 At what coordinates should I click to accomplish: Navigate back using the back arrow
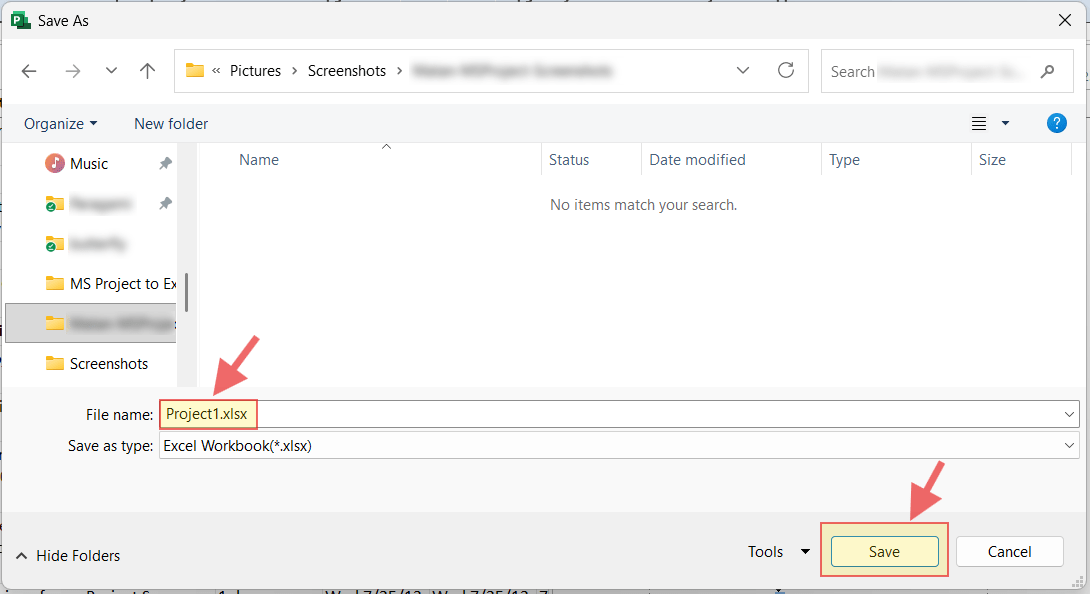point(28,70)
